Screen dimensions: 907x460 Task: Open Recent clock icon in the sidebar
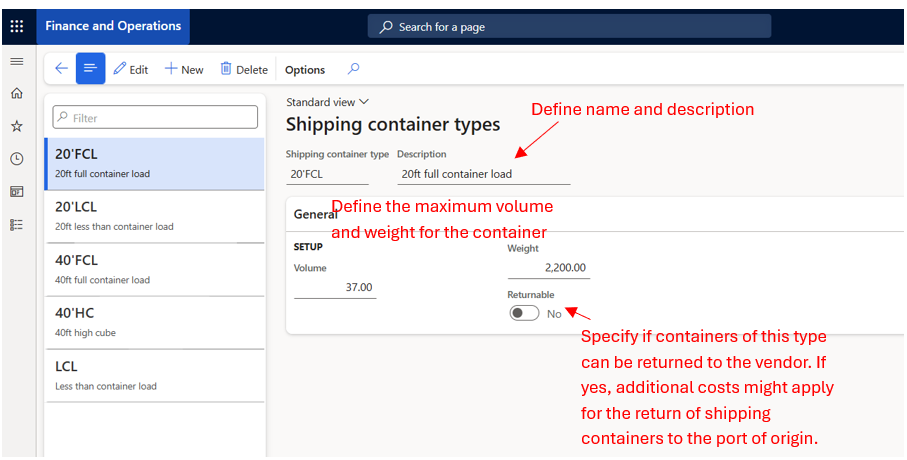pos(17,159)
